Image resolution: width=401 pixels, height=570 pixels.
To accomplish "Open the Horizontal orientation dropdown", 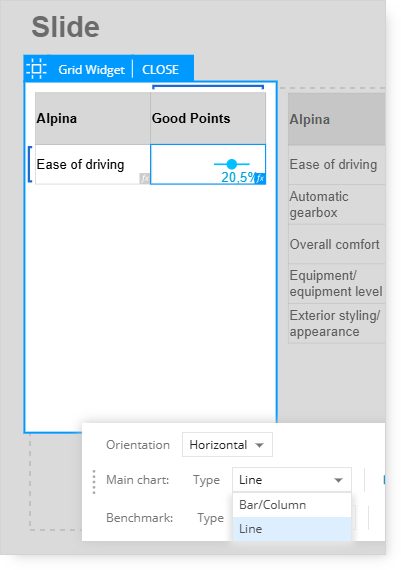I will [x=227, y=445].
